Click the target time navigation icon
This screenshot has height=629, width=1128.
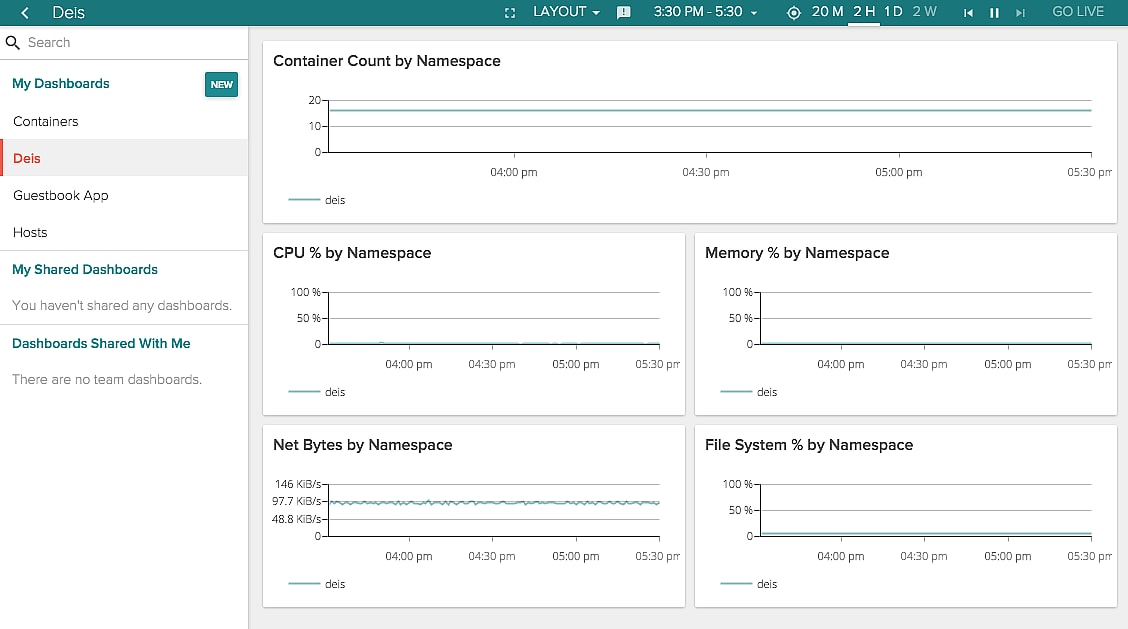(x=793, y=12)
